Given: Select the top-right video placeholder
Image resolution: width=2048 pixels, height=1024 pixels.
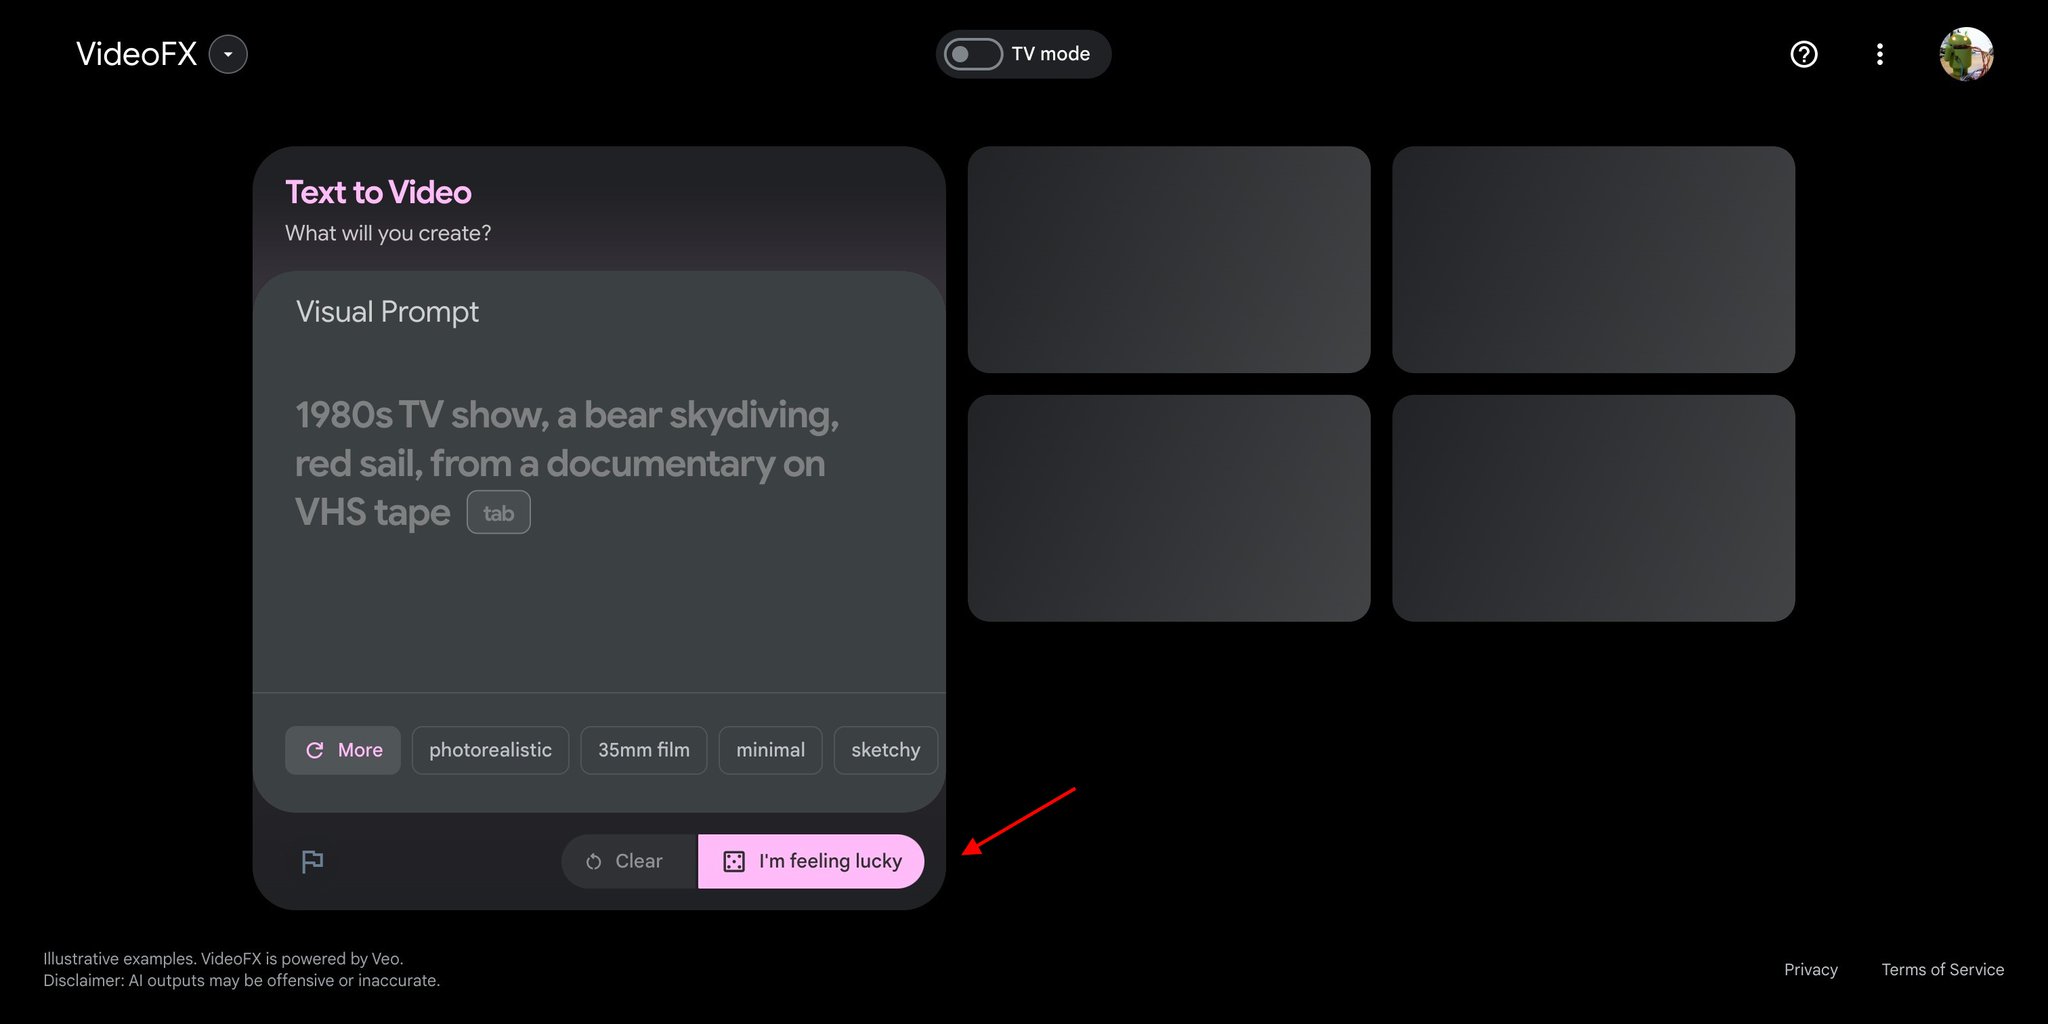Looking at the screenshot, I should (1593, 260).
